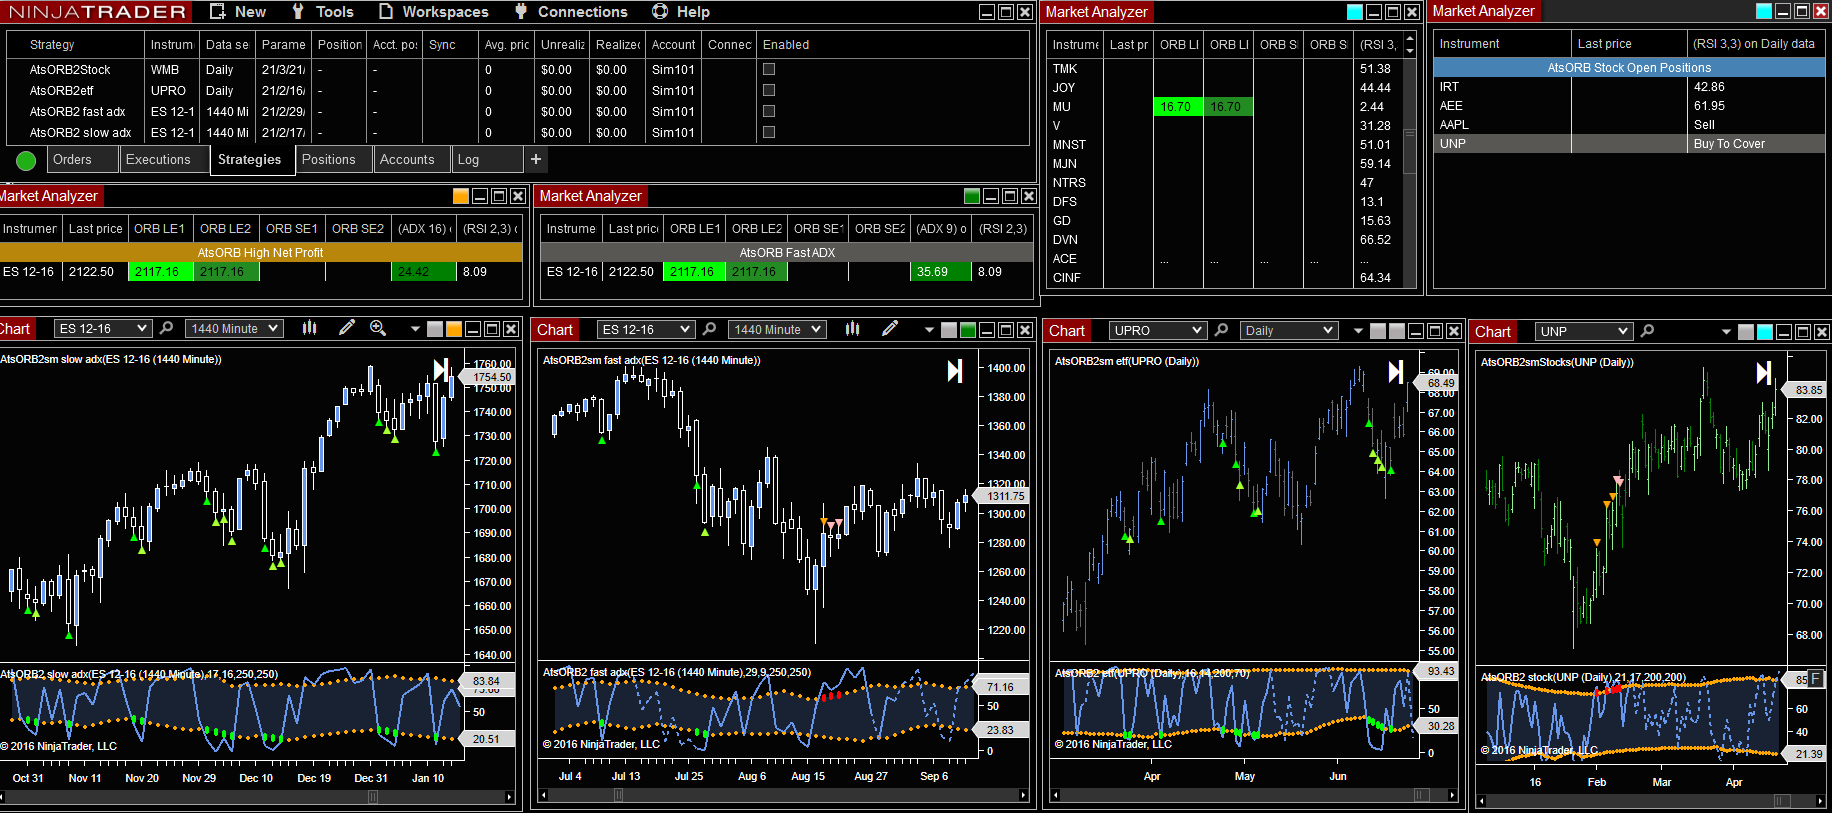This screenshot has height=813, width=1832.
Task: Click instrument search magnifier in slow adx chart
Action: (167, 328)
